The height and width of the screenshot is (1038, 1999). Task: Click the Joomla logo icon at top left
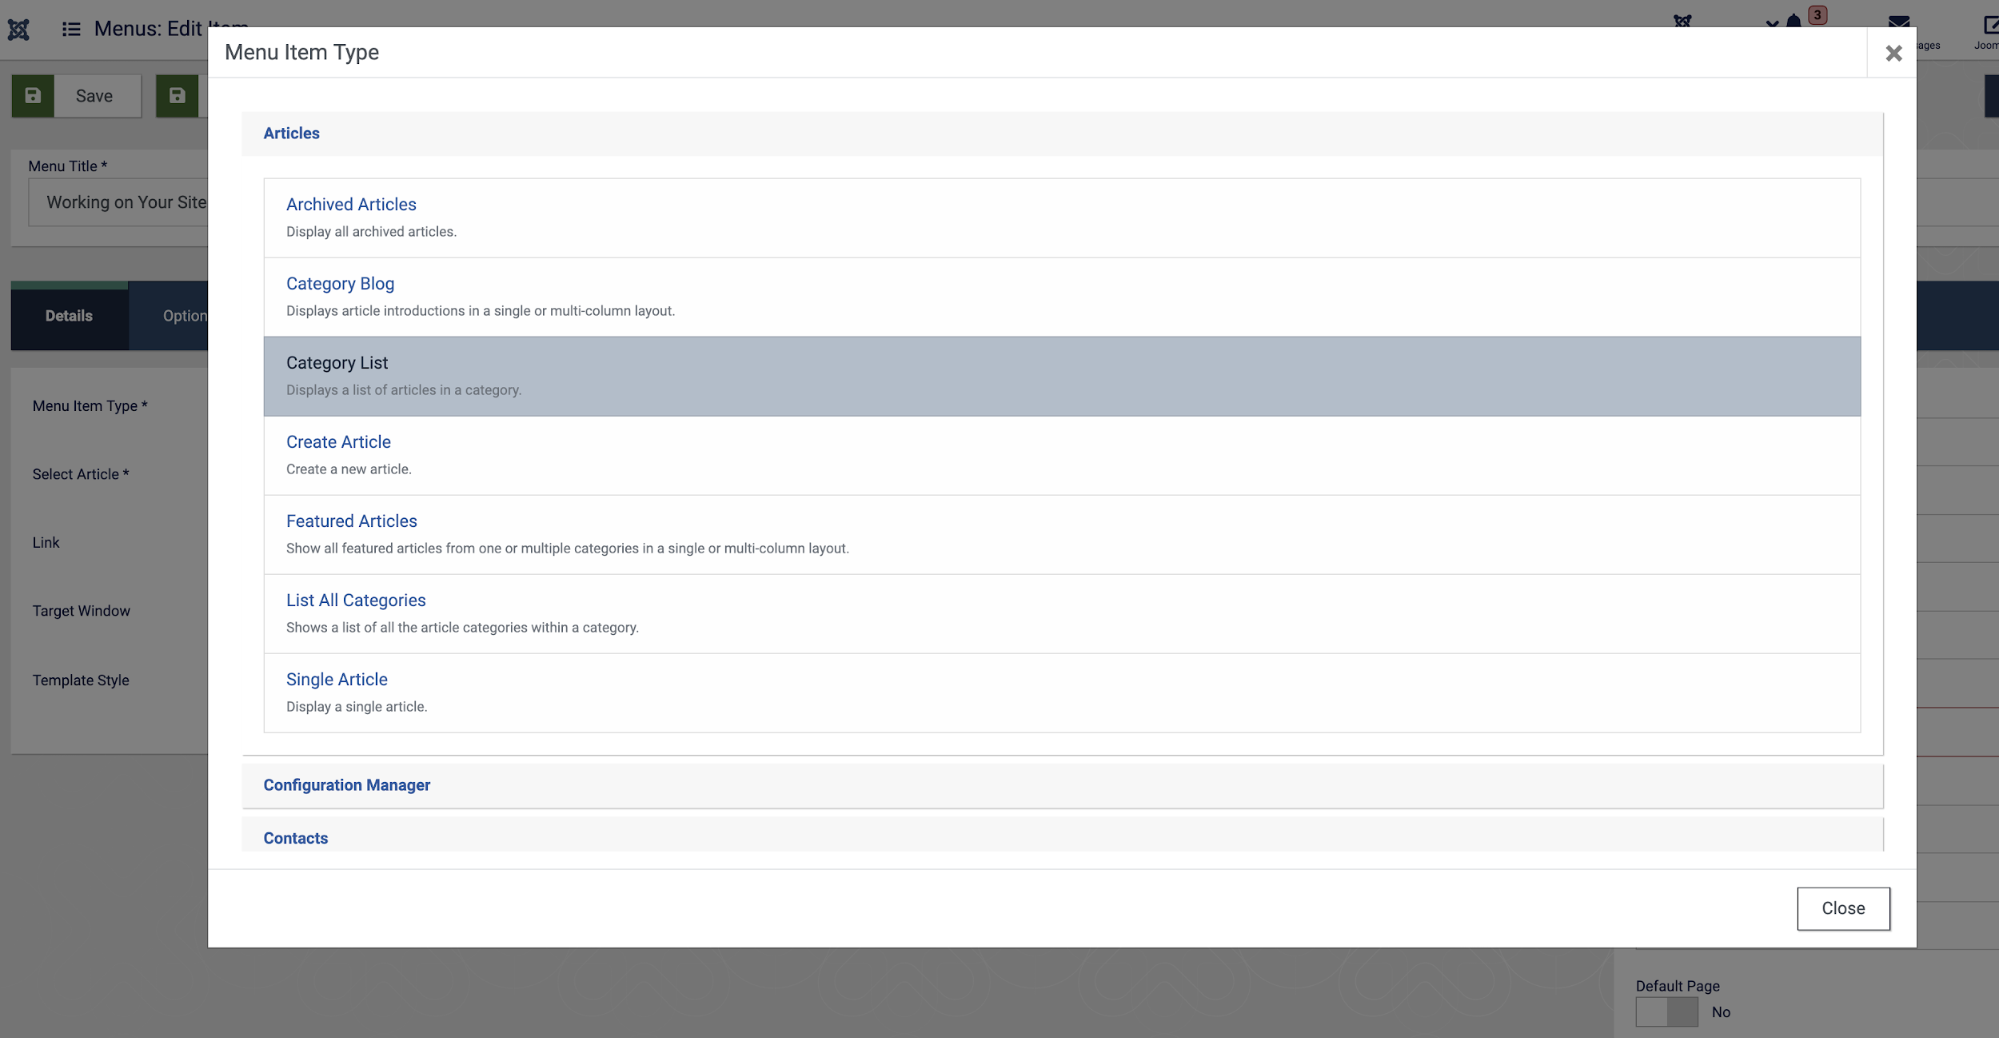pos(19,29)
